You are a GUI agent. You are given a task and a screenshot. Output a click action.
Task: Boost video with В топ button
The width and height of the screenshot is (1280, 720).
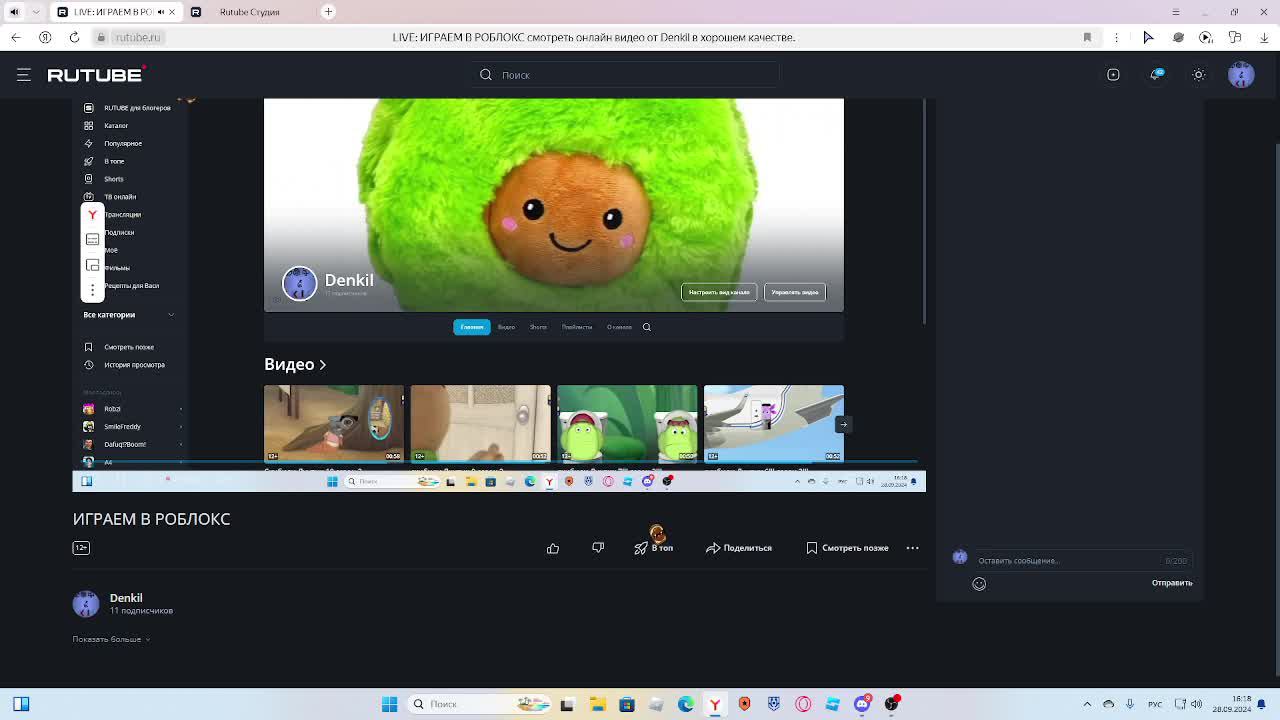(x=654, y=548)
